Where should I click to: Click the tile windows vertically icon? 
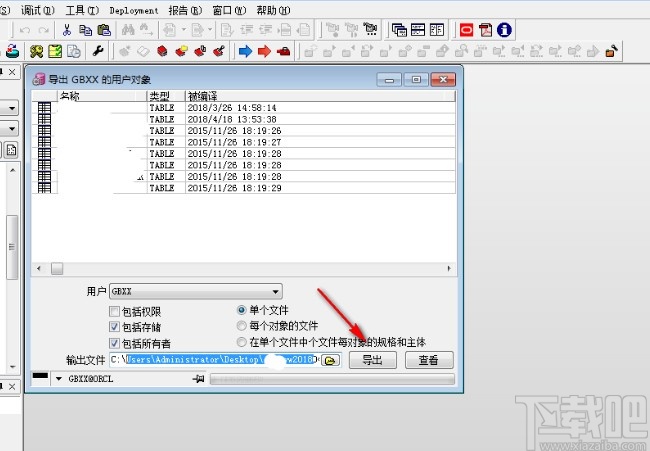click(437, 30)
